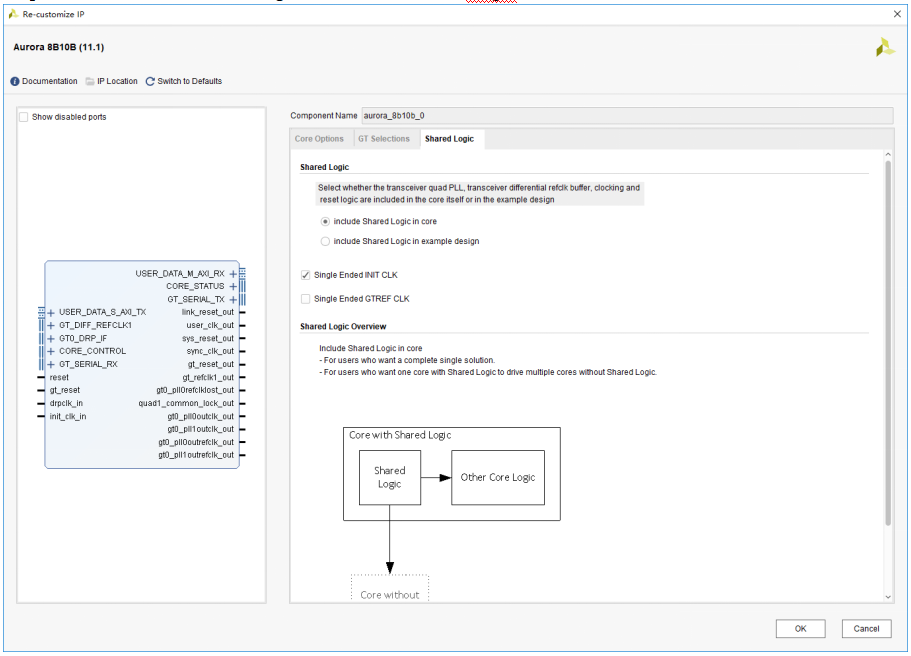Uncheck Single Ended INIT CLK
Viewport: 911px width, 656px height.
306,275
